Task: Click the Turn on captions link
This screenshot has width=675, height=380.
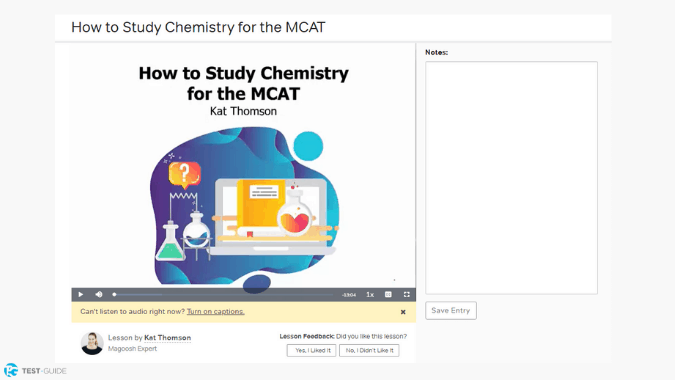Action: pyautogui.click(x=216, y=312)
